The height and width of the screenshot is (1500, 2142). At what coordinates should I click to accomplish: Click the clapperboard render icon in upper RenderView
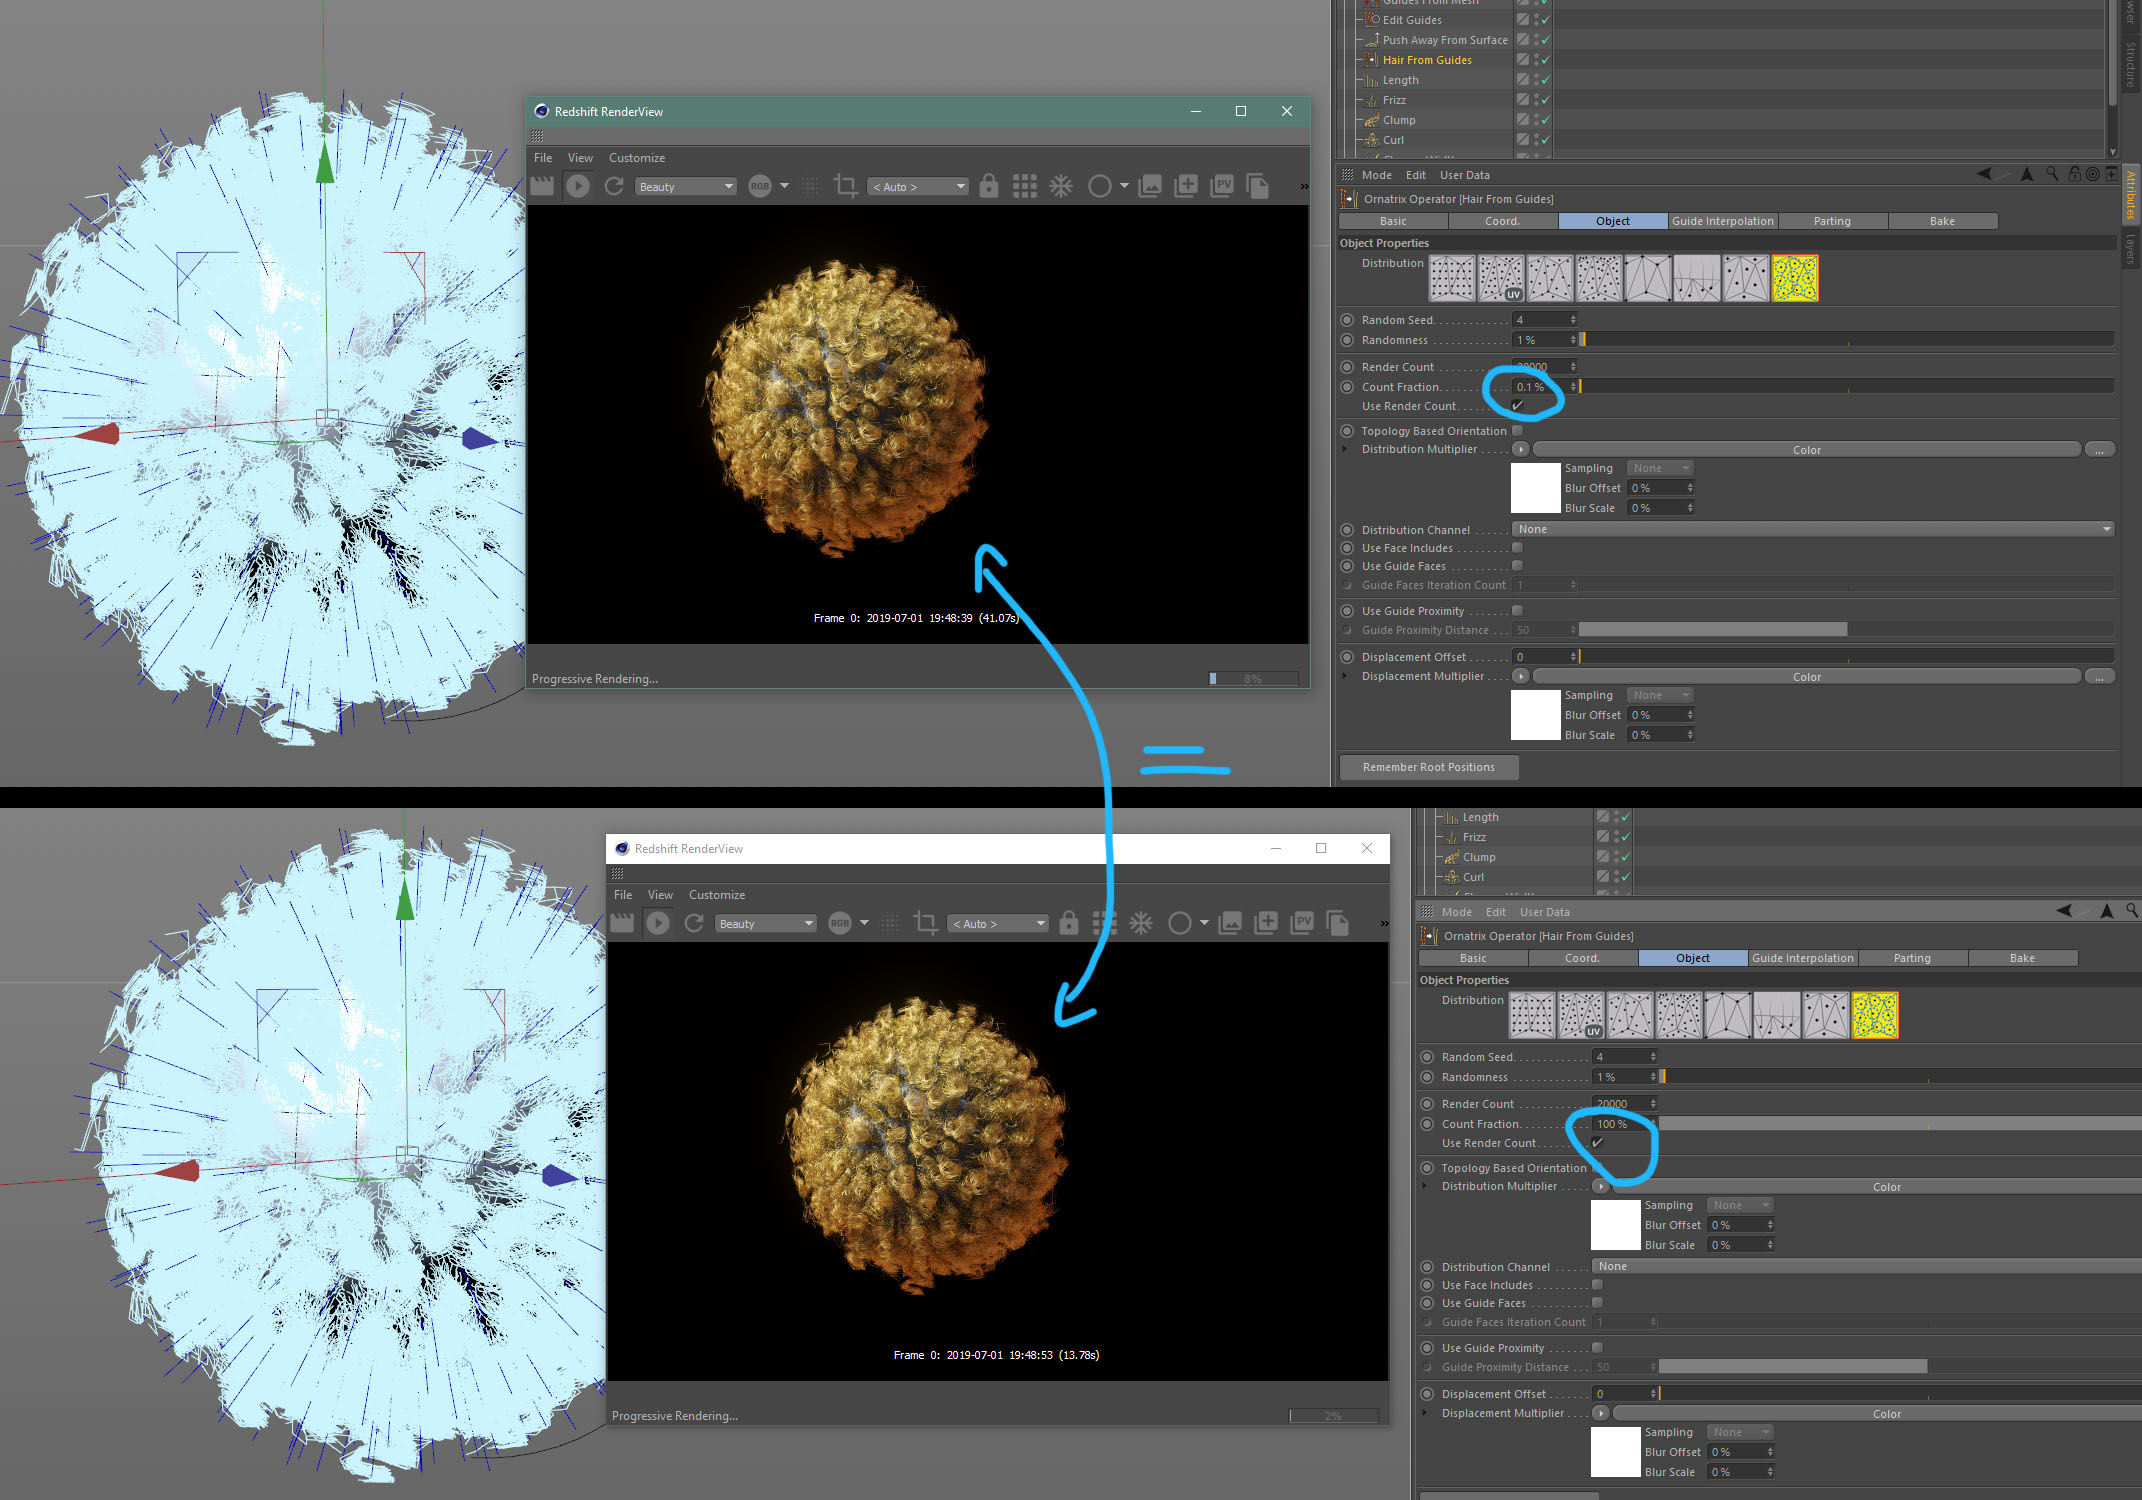tap(542, 186)
